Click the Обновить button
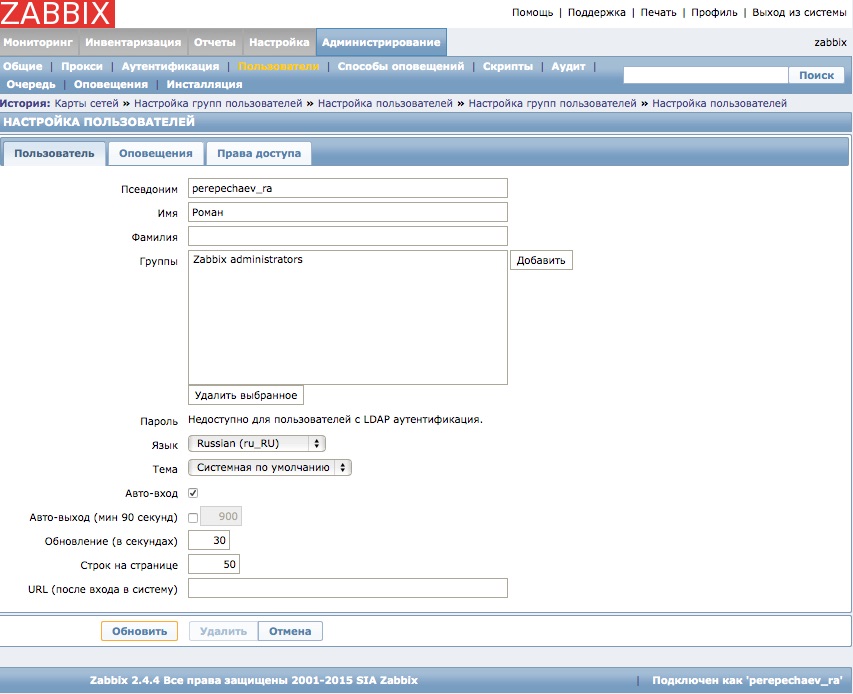Viewport: 853px width, 694px height. (139, 631)
